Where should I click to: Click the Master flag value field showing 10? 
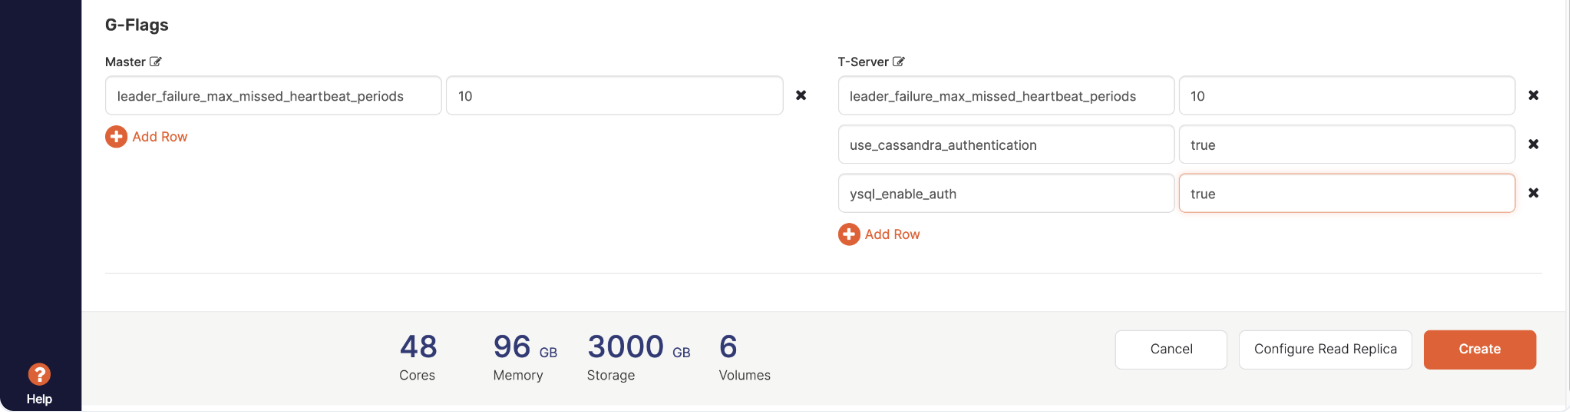(614, 96)
